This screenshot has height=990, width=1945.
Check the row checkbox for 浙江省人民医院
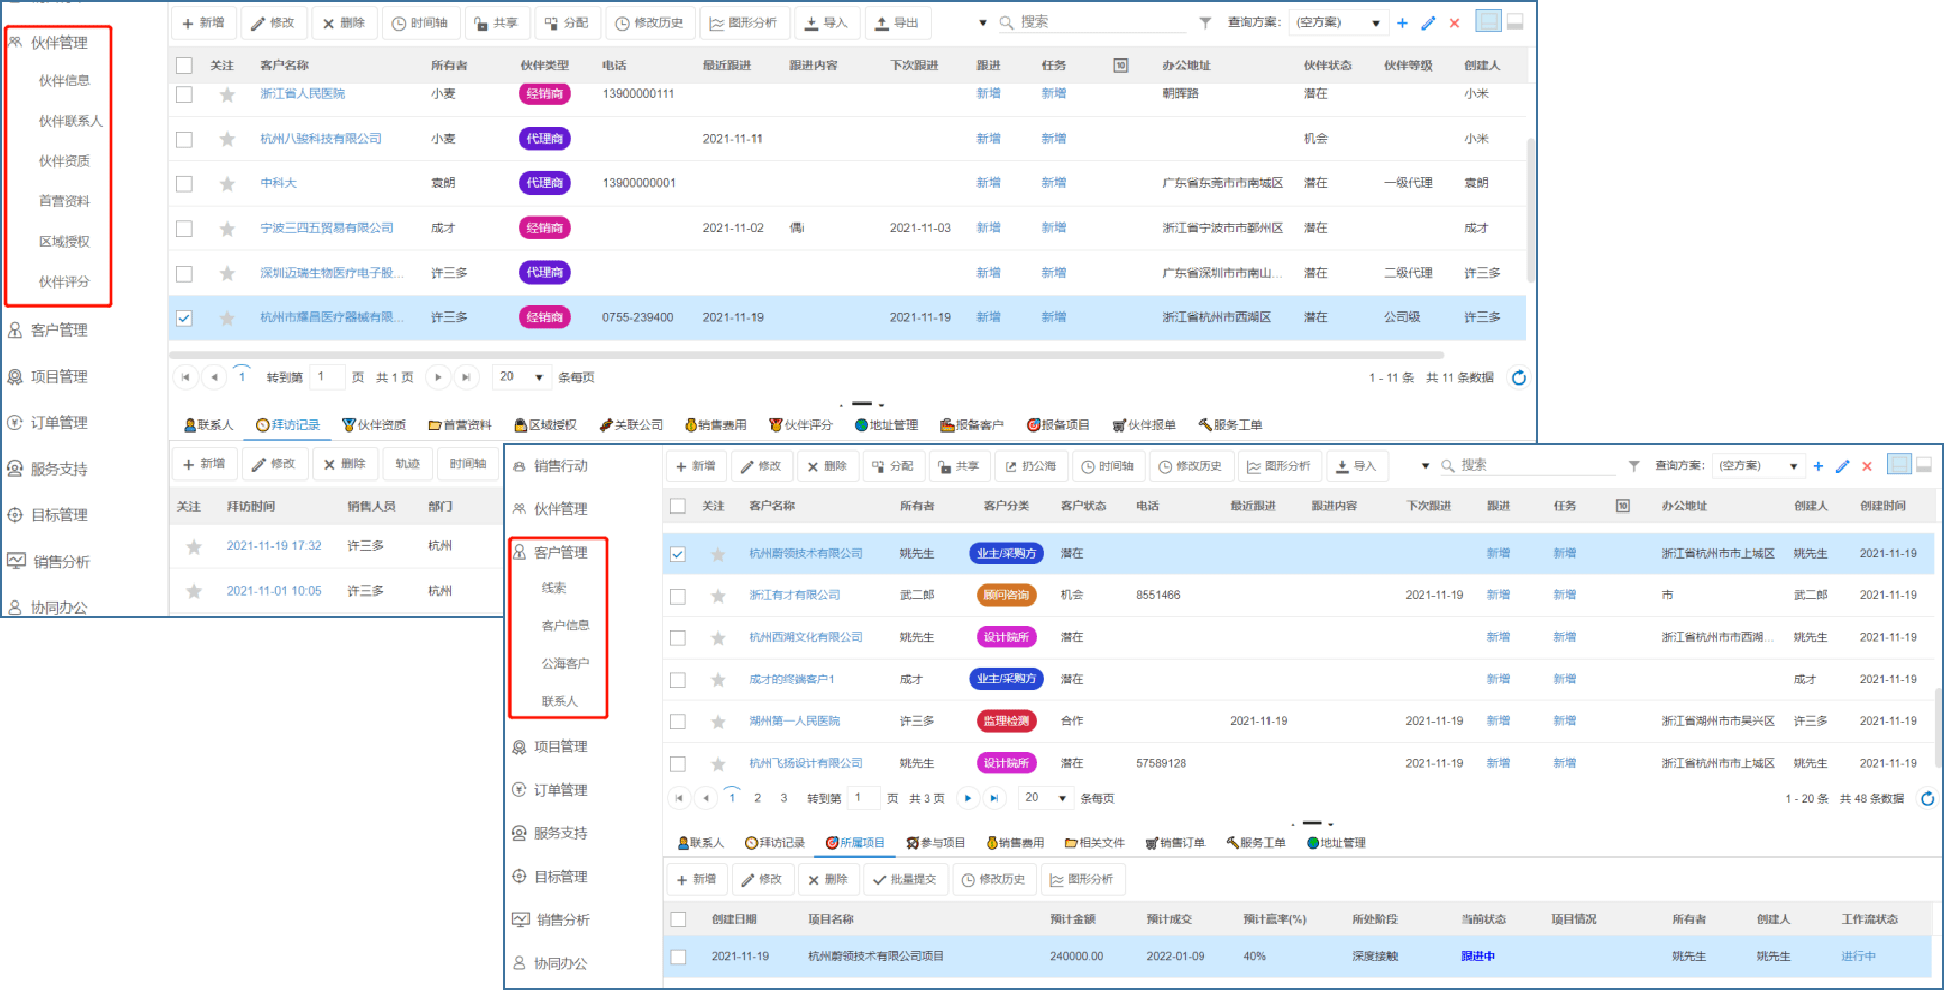(x=184, y=94)
